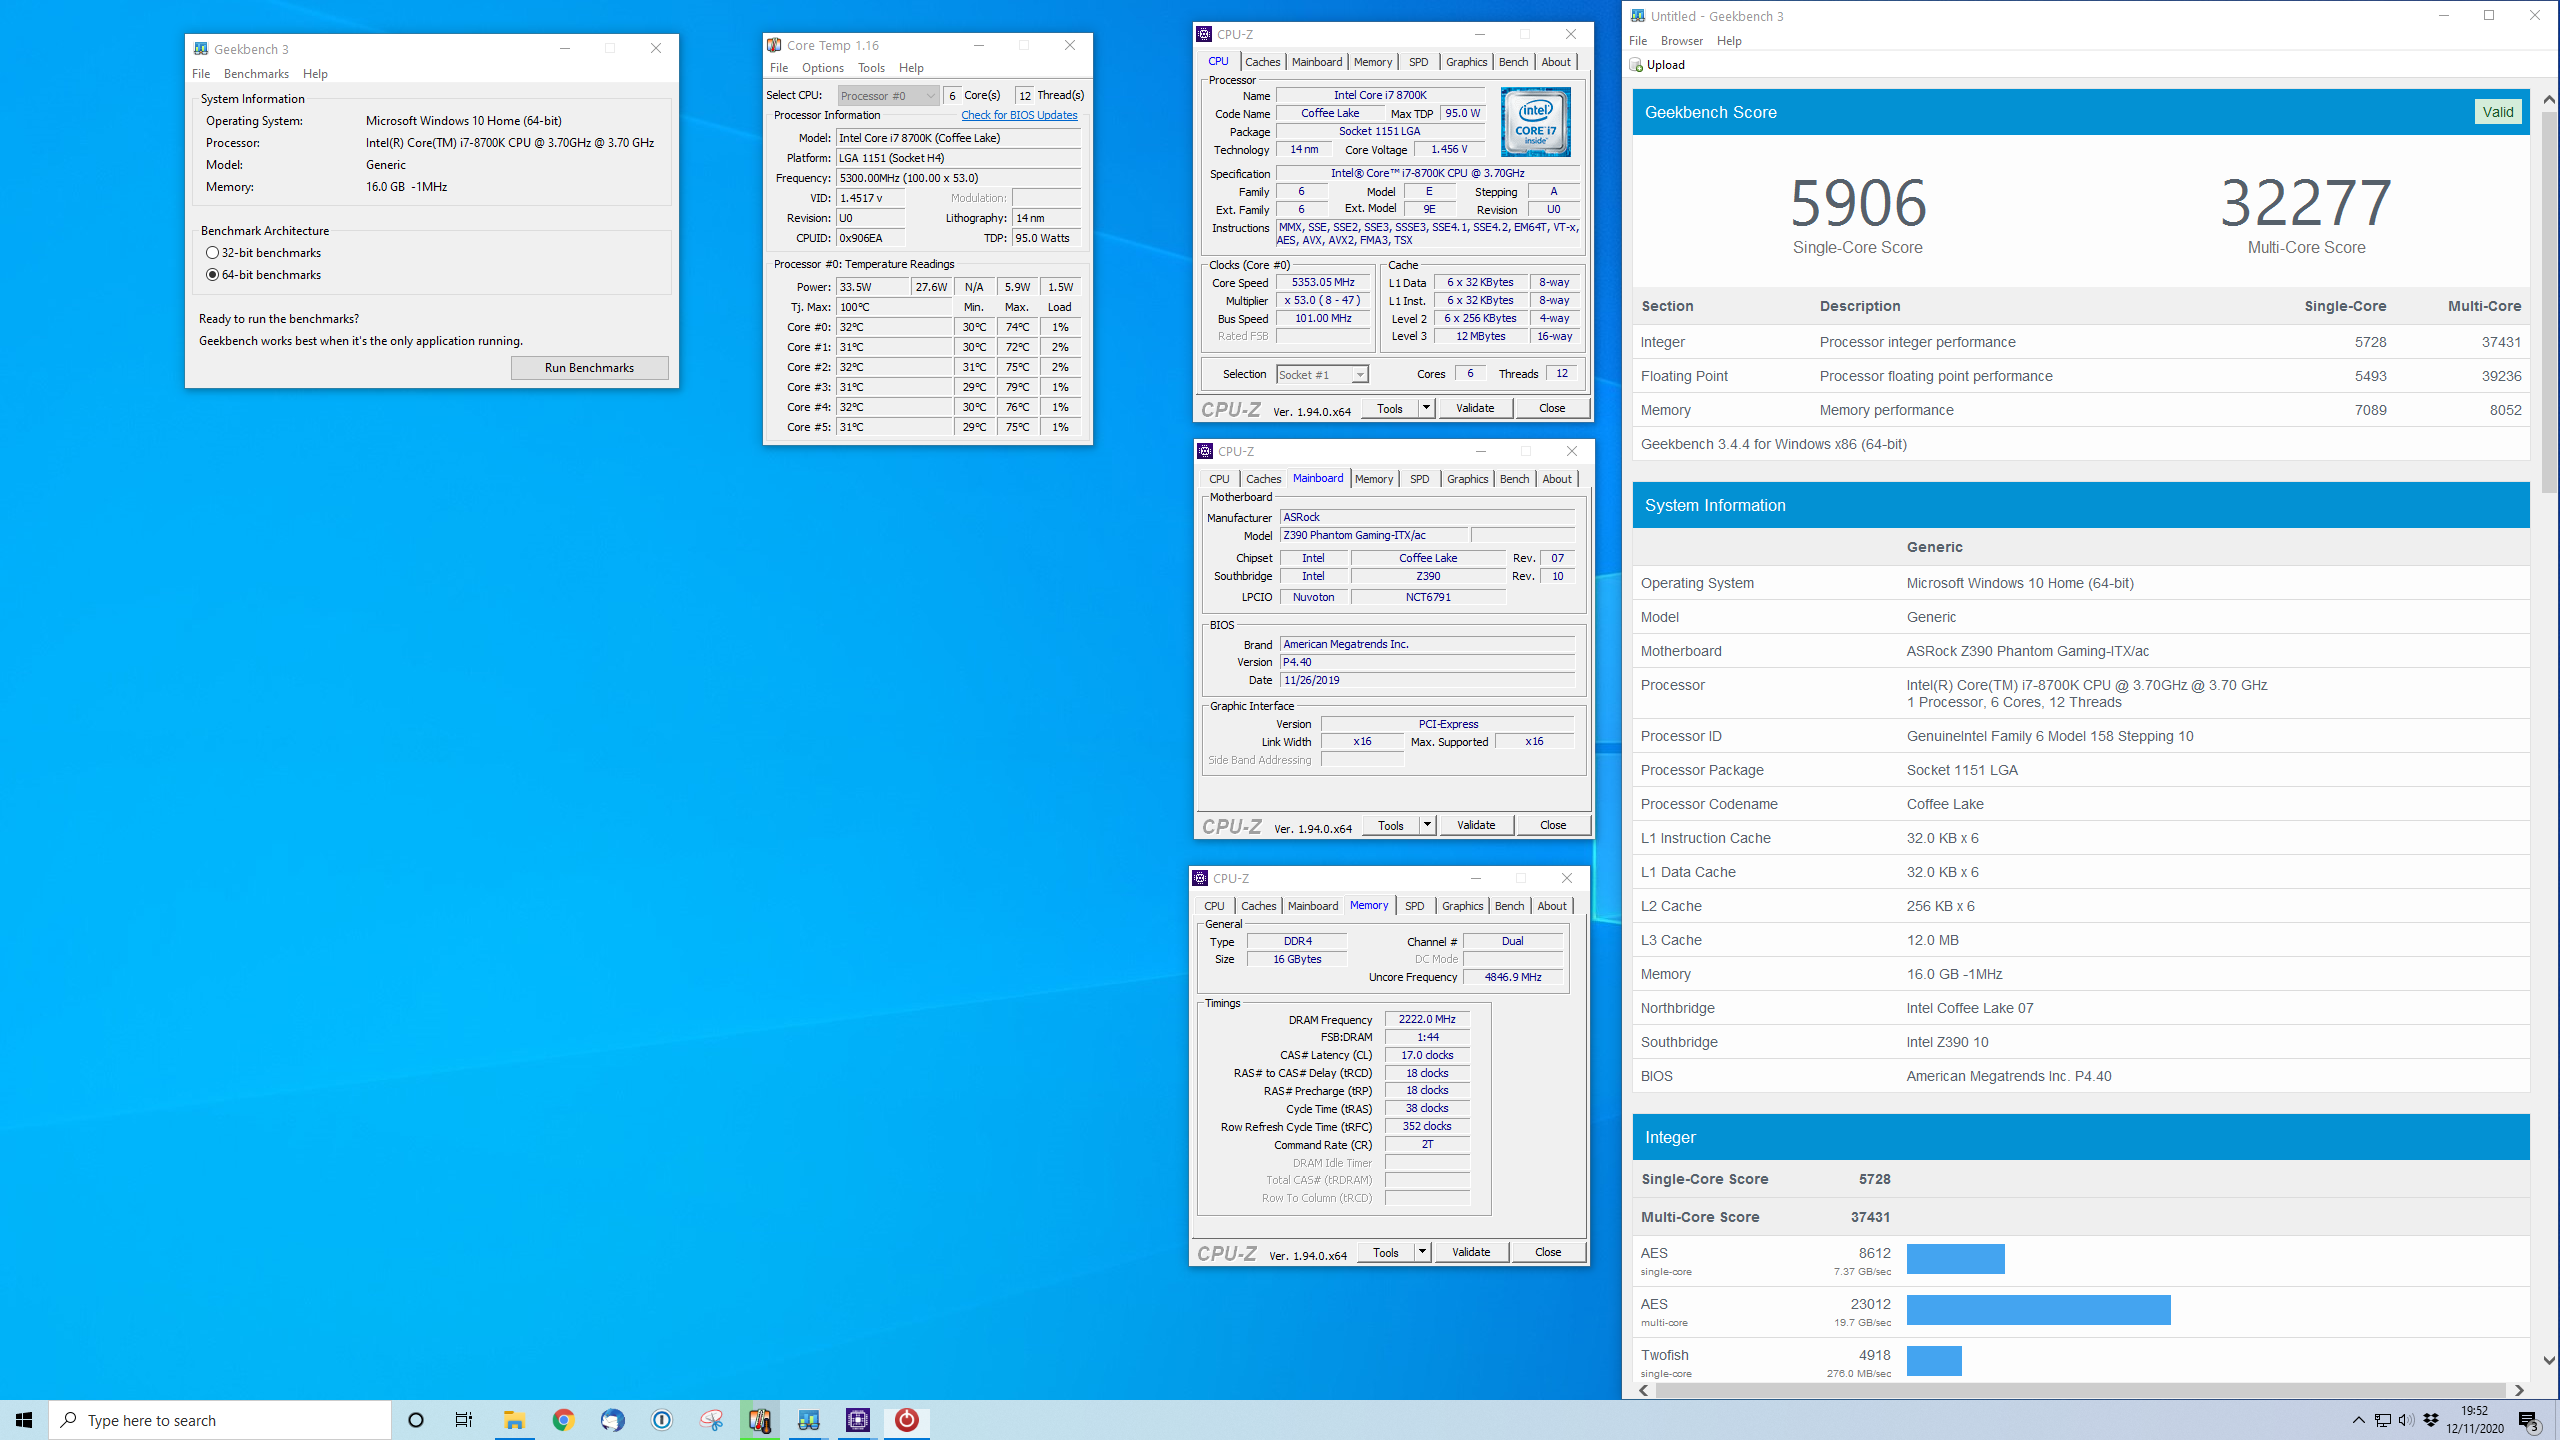Click the Geekbench 3 launcher window title icon
Image resolution: width=2560 pixels, height=1440 pixels.
[201, 49]
